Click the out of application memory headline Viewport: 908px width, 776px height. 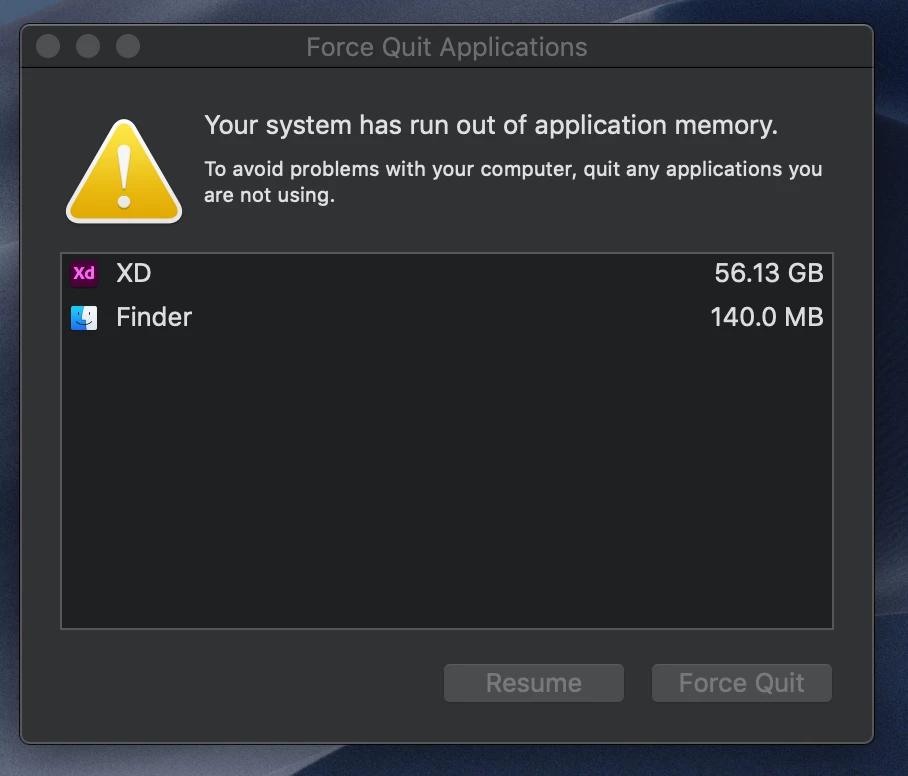(490, 125)
